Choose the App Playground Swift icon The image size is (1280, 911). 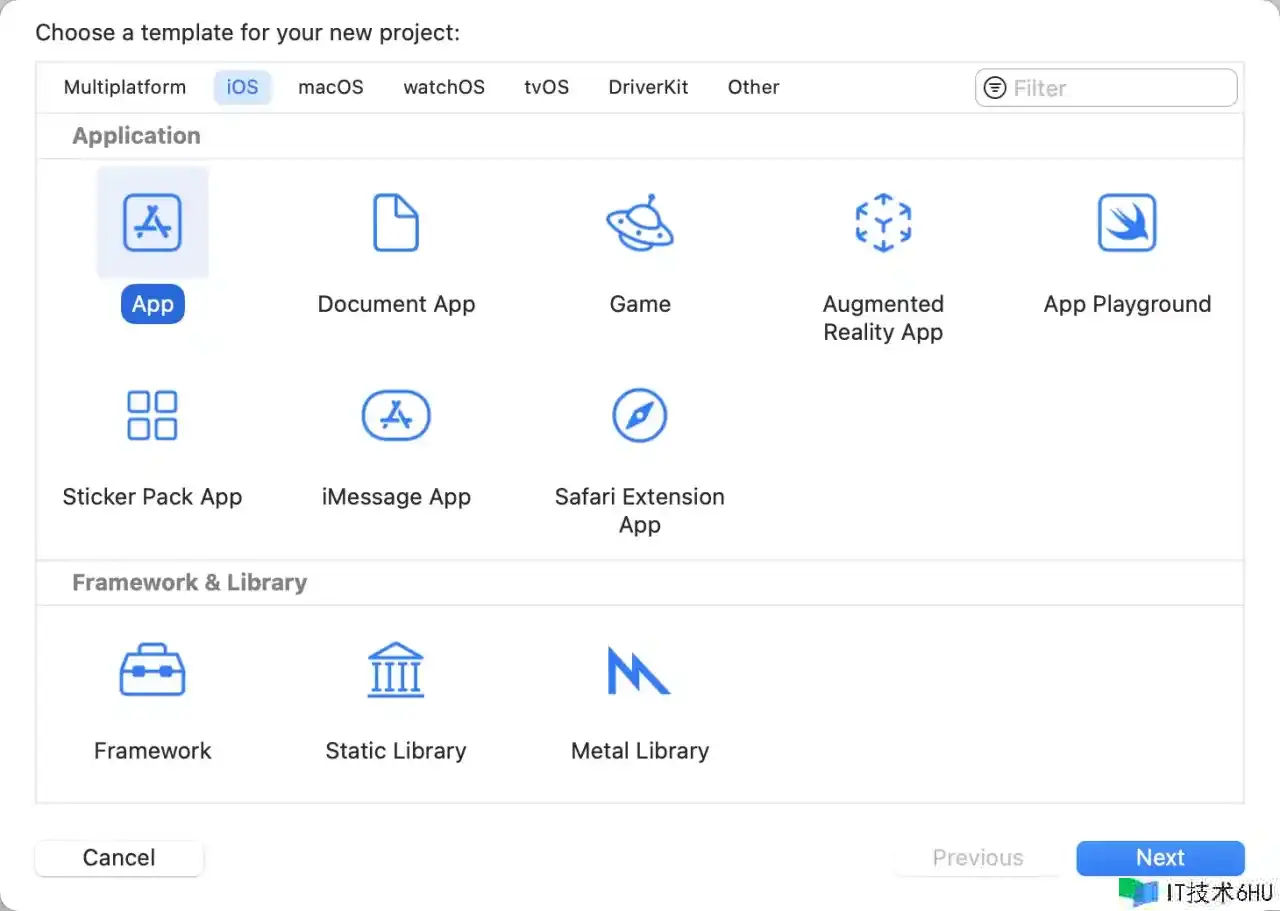pos(1127,222)
